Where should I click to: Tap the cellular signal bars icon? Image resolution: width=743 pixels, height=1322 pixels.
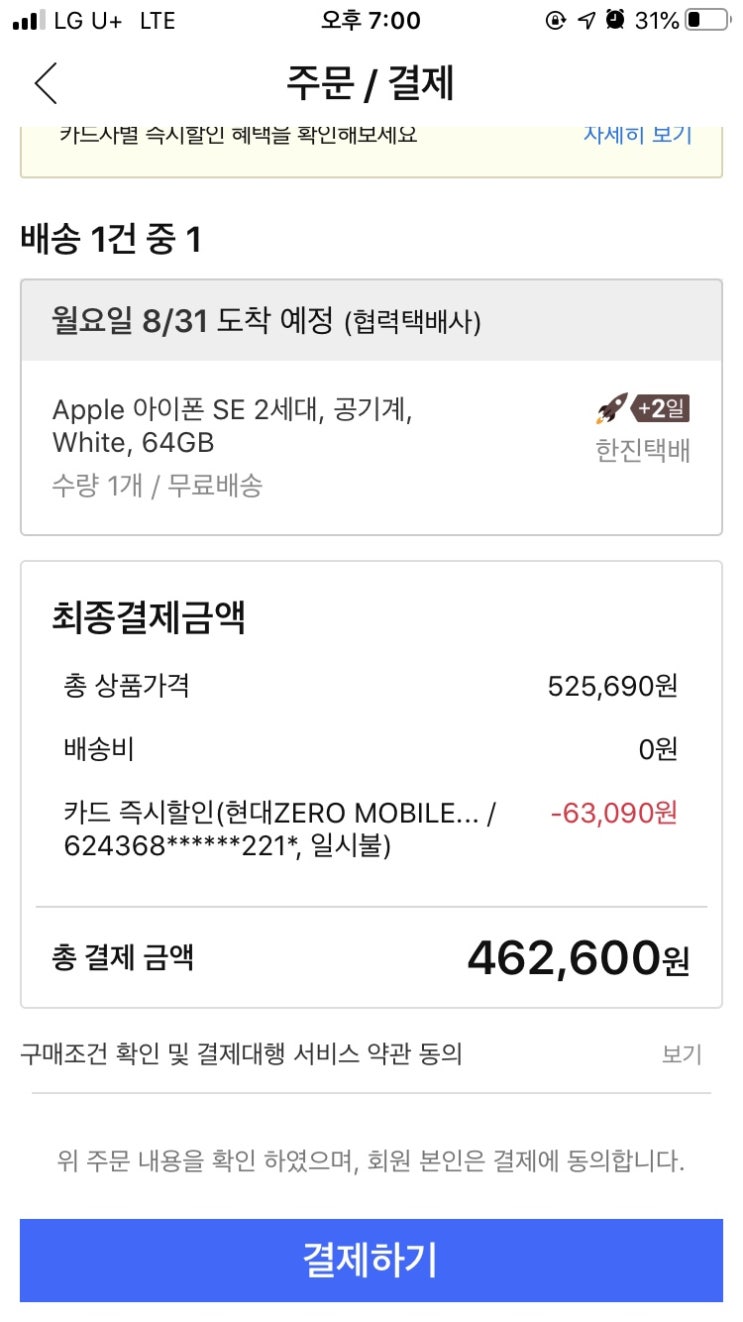[30, 21]
